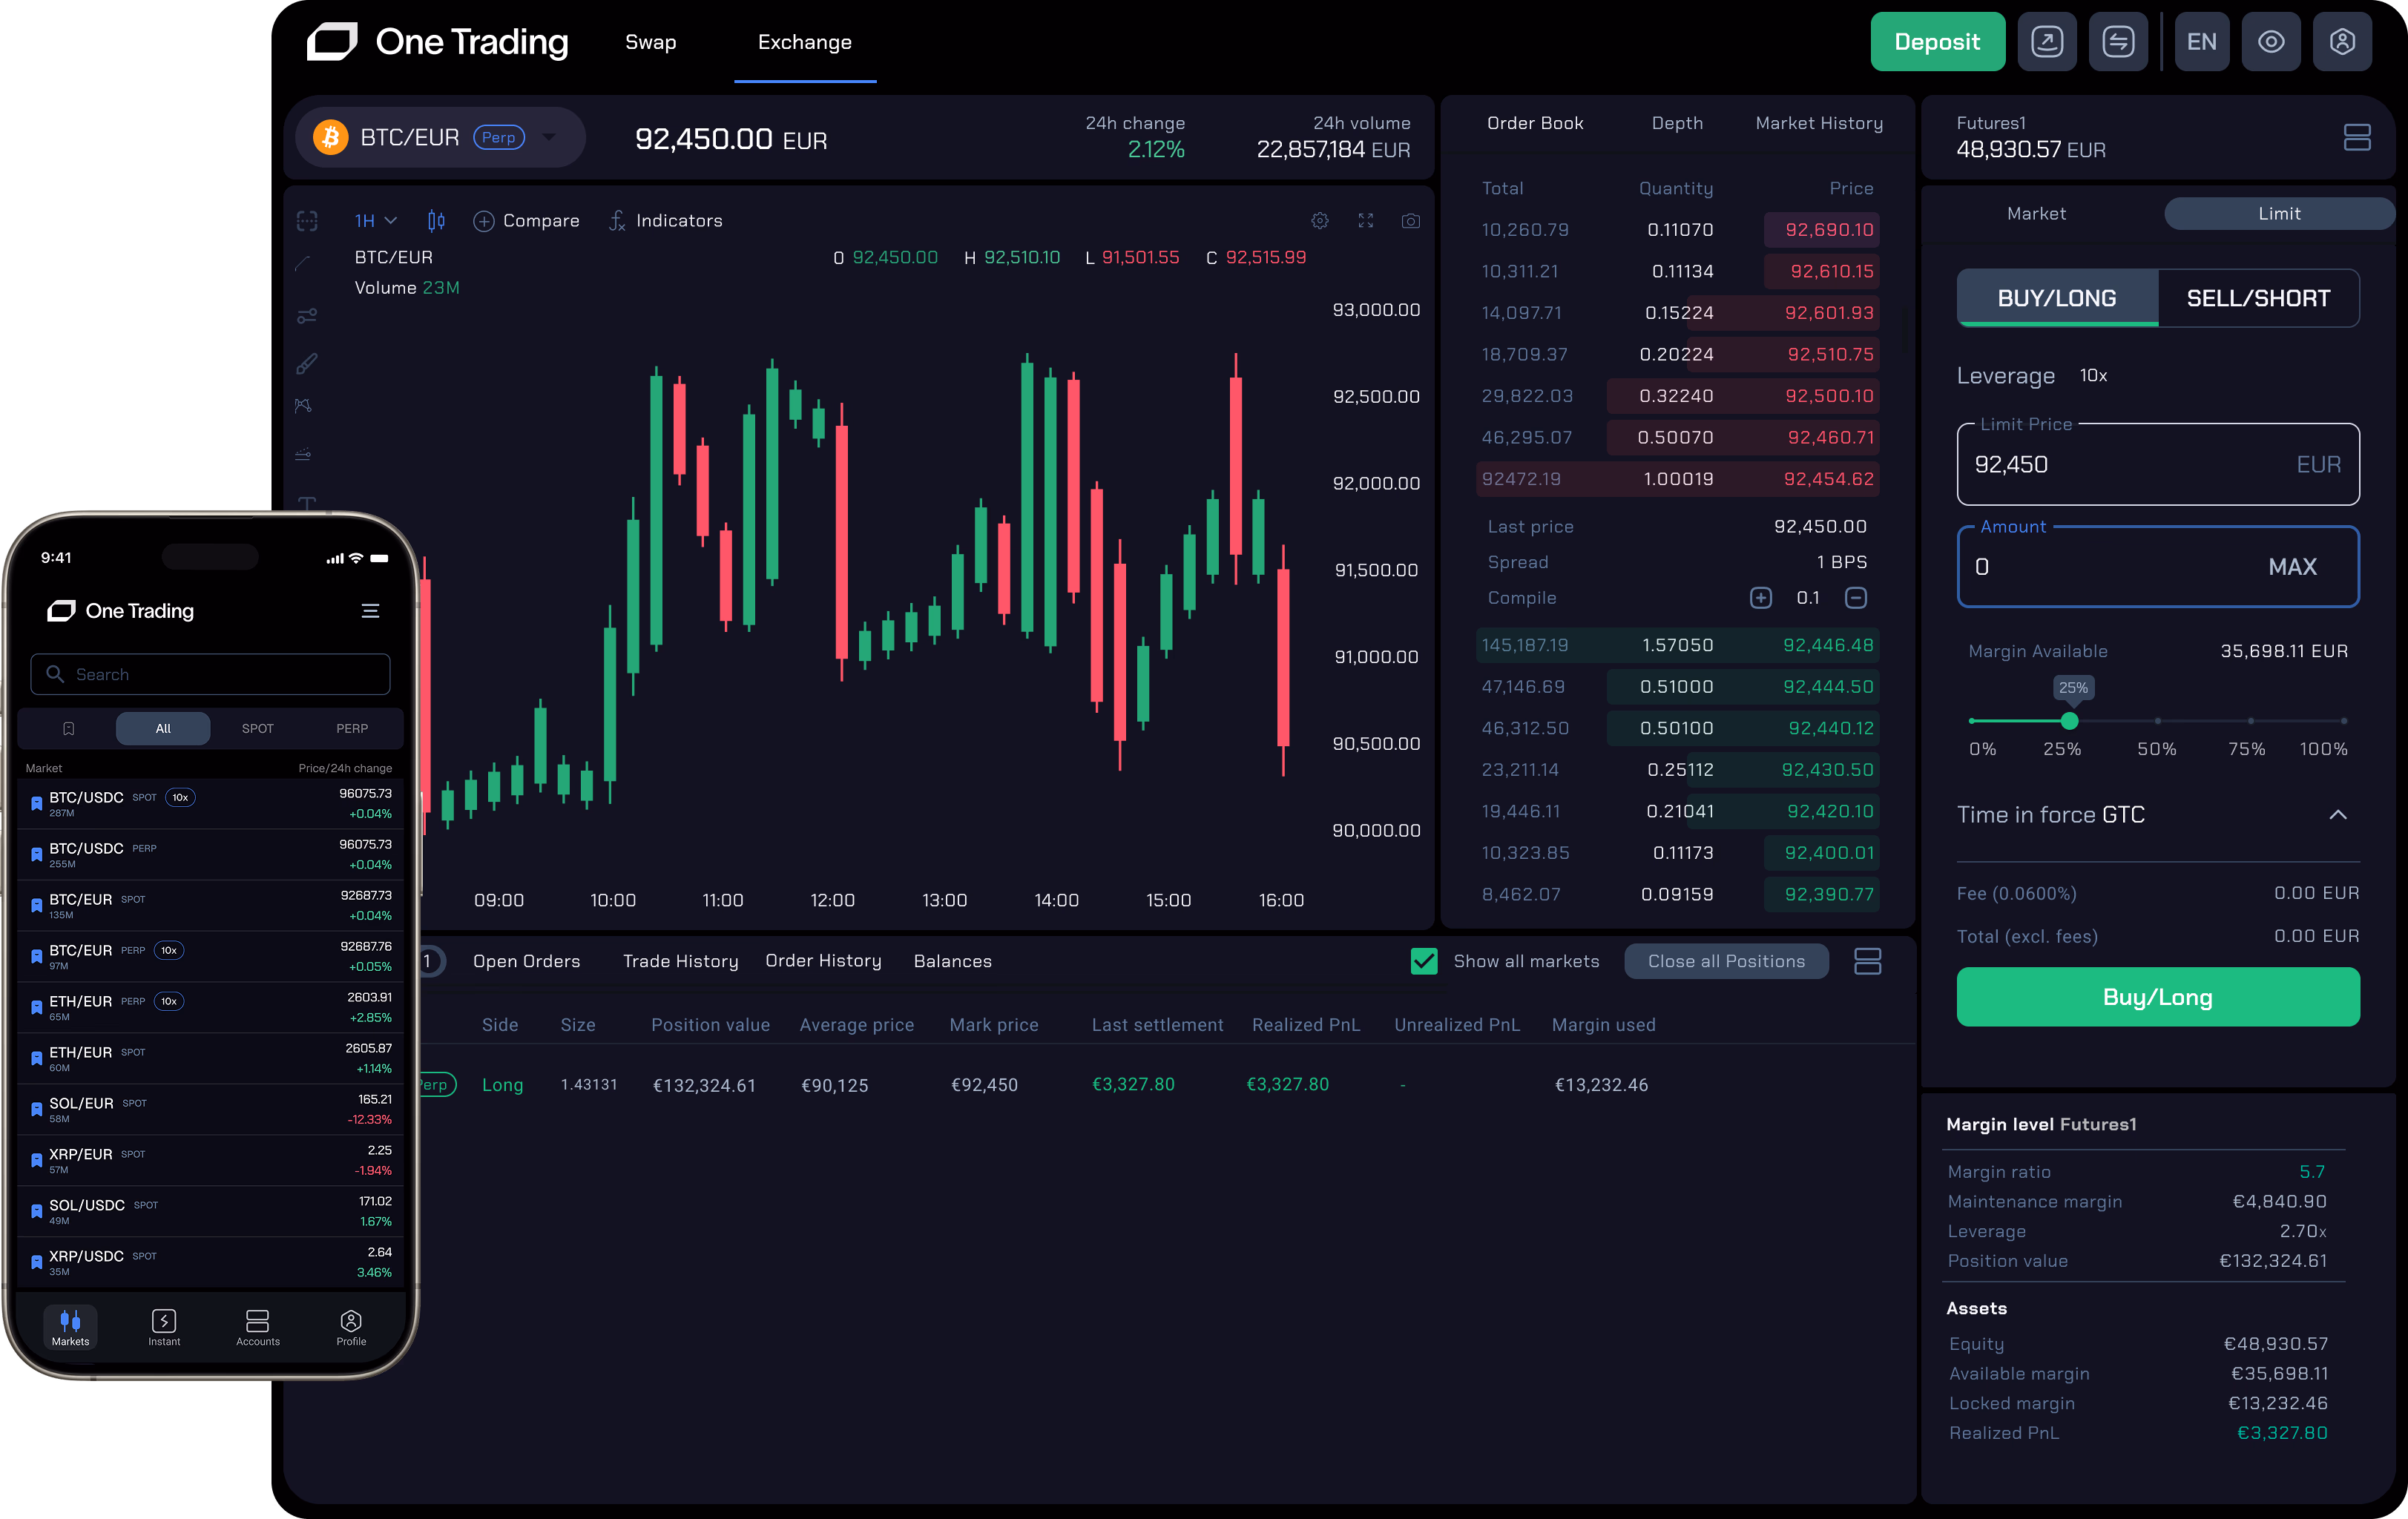Toggle the Show all markets checkbox
The height and width of the screenshot is (1519, 2408).
pyautogui.click(x=1424, y=960)
